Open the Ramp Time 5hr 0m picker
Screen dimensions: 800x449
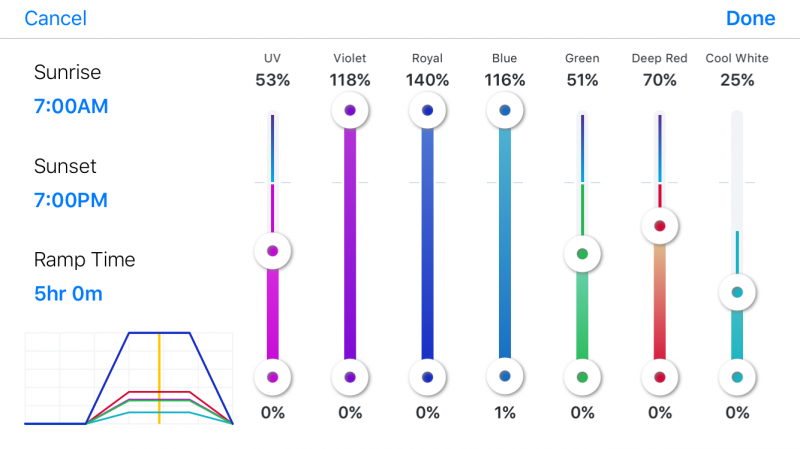pyautogui.click(x=68, y=294)
